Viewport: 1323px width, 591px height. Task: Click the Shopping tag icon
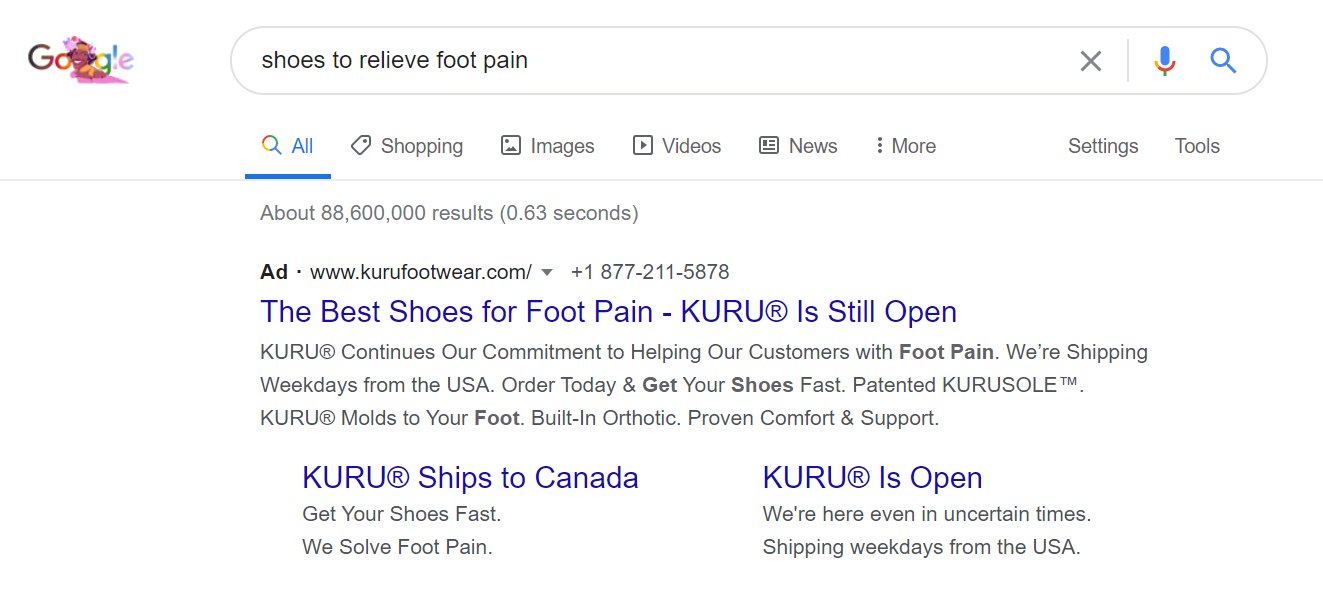tap(360, 146)
